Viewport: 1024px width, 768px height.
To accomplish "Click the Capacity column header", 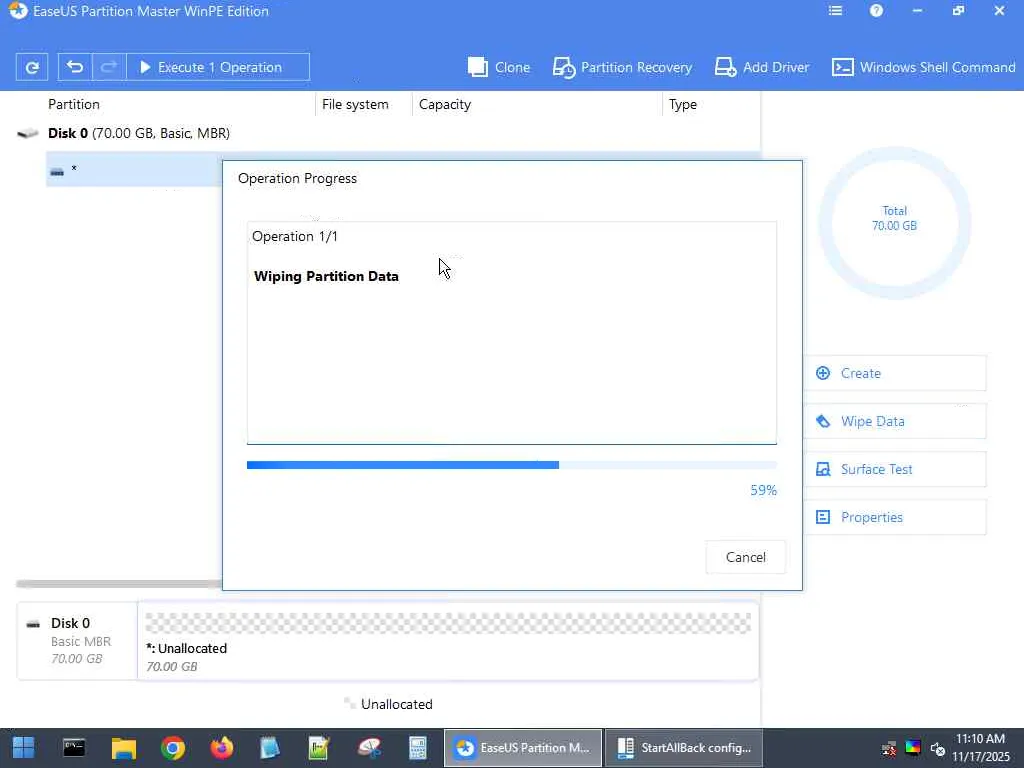I will 445,104.
